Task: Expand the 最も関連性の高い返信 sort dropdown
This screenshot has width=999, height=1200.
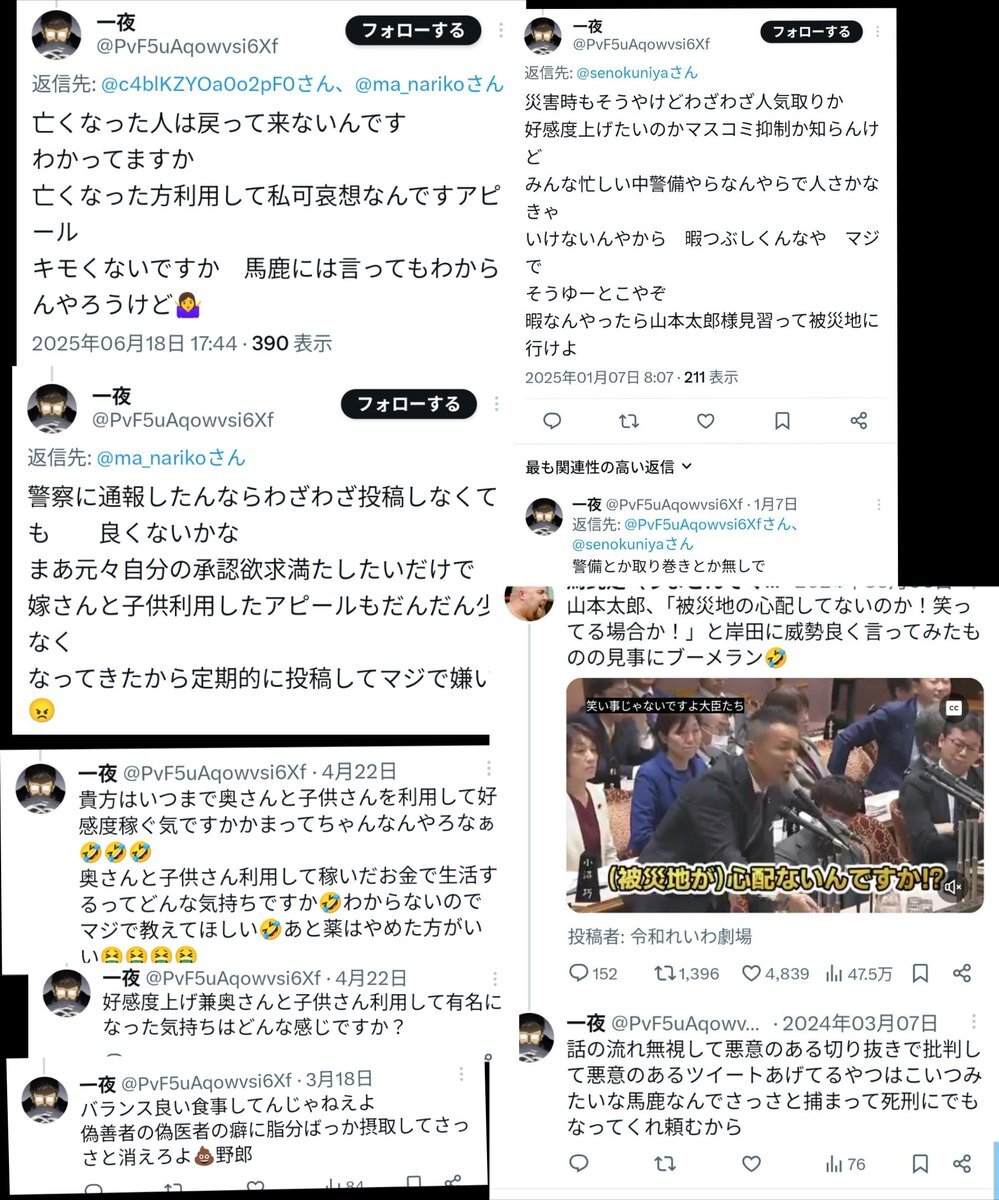Action: click(x=609, y=467)
